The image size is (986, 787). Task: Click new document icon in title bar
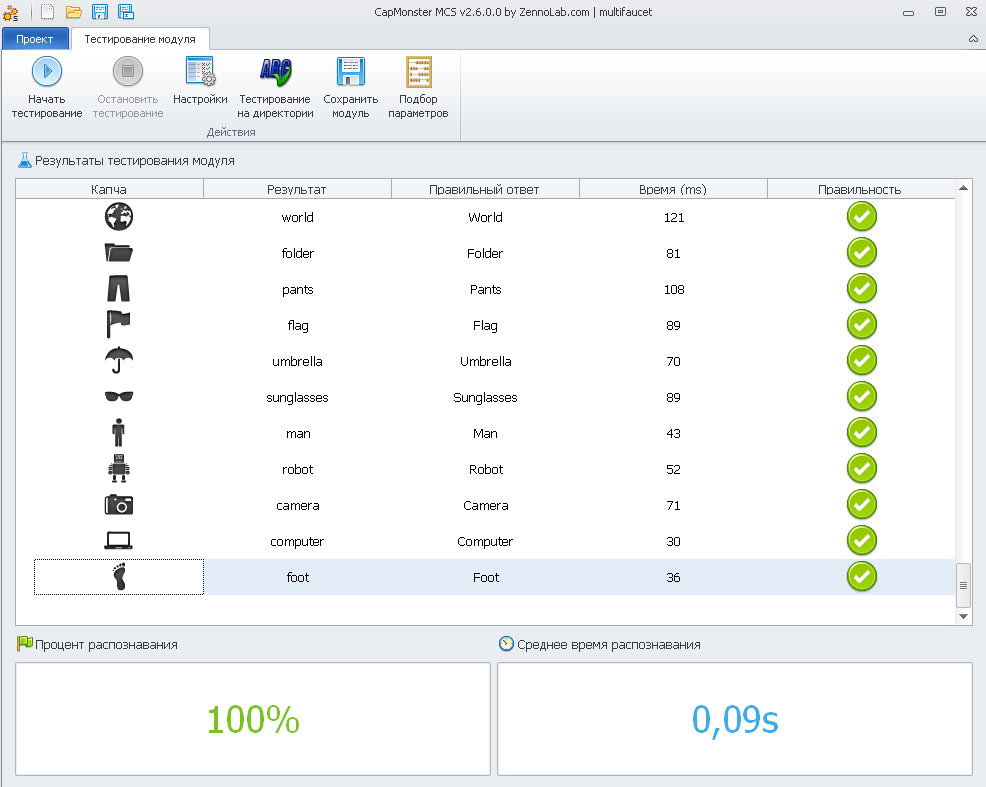click(x=47, y=12)
